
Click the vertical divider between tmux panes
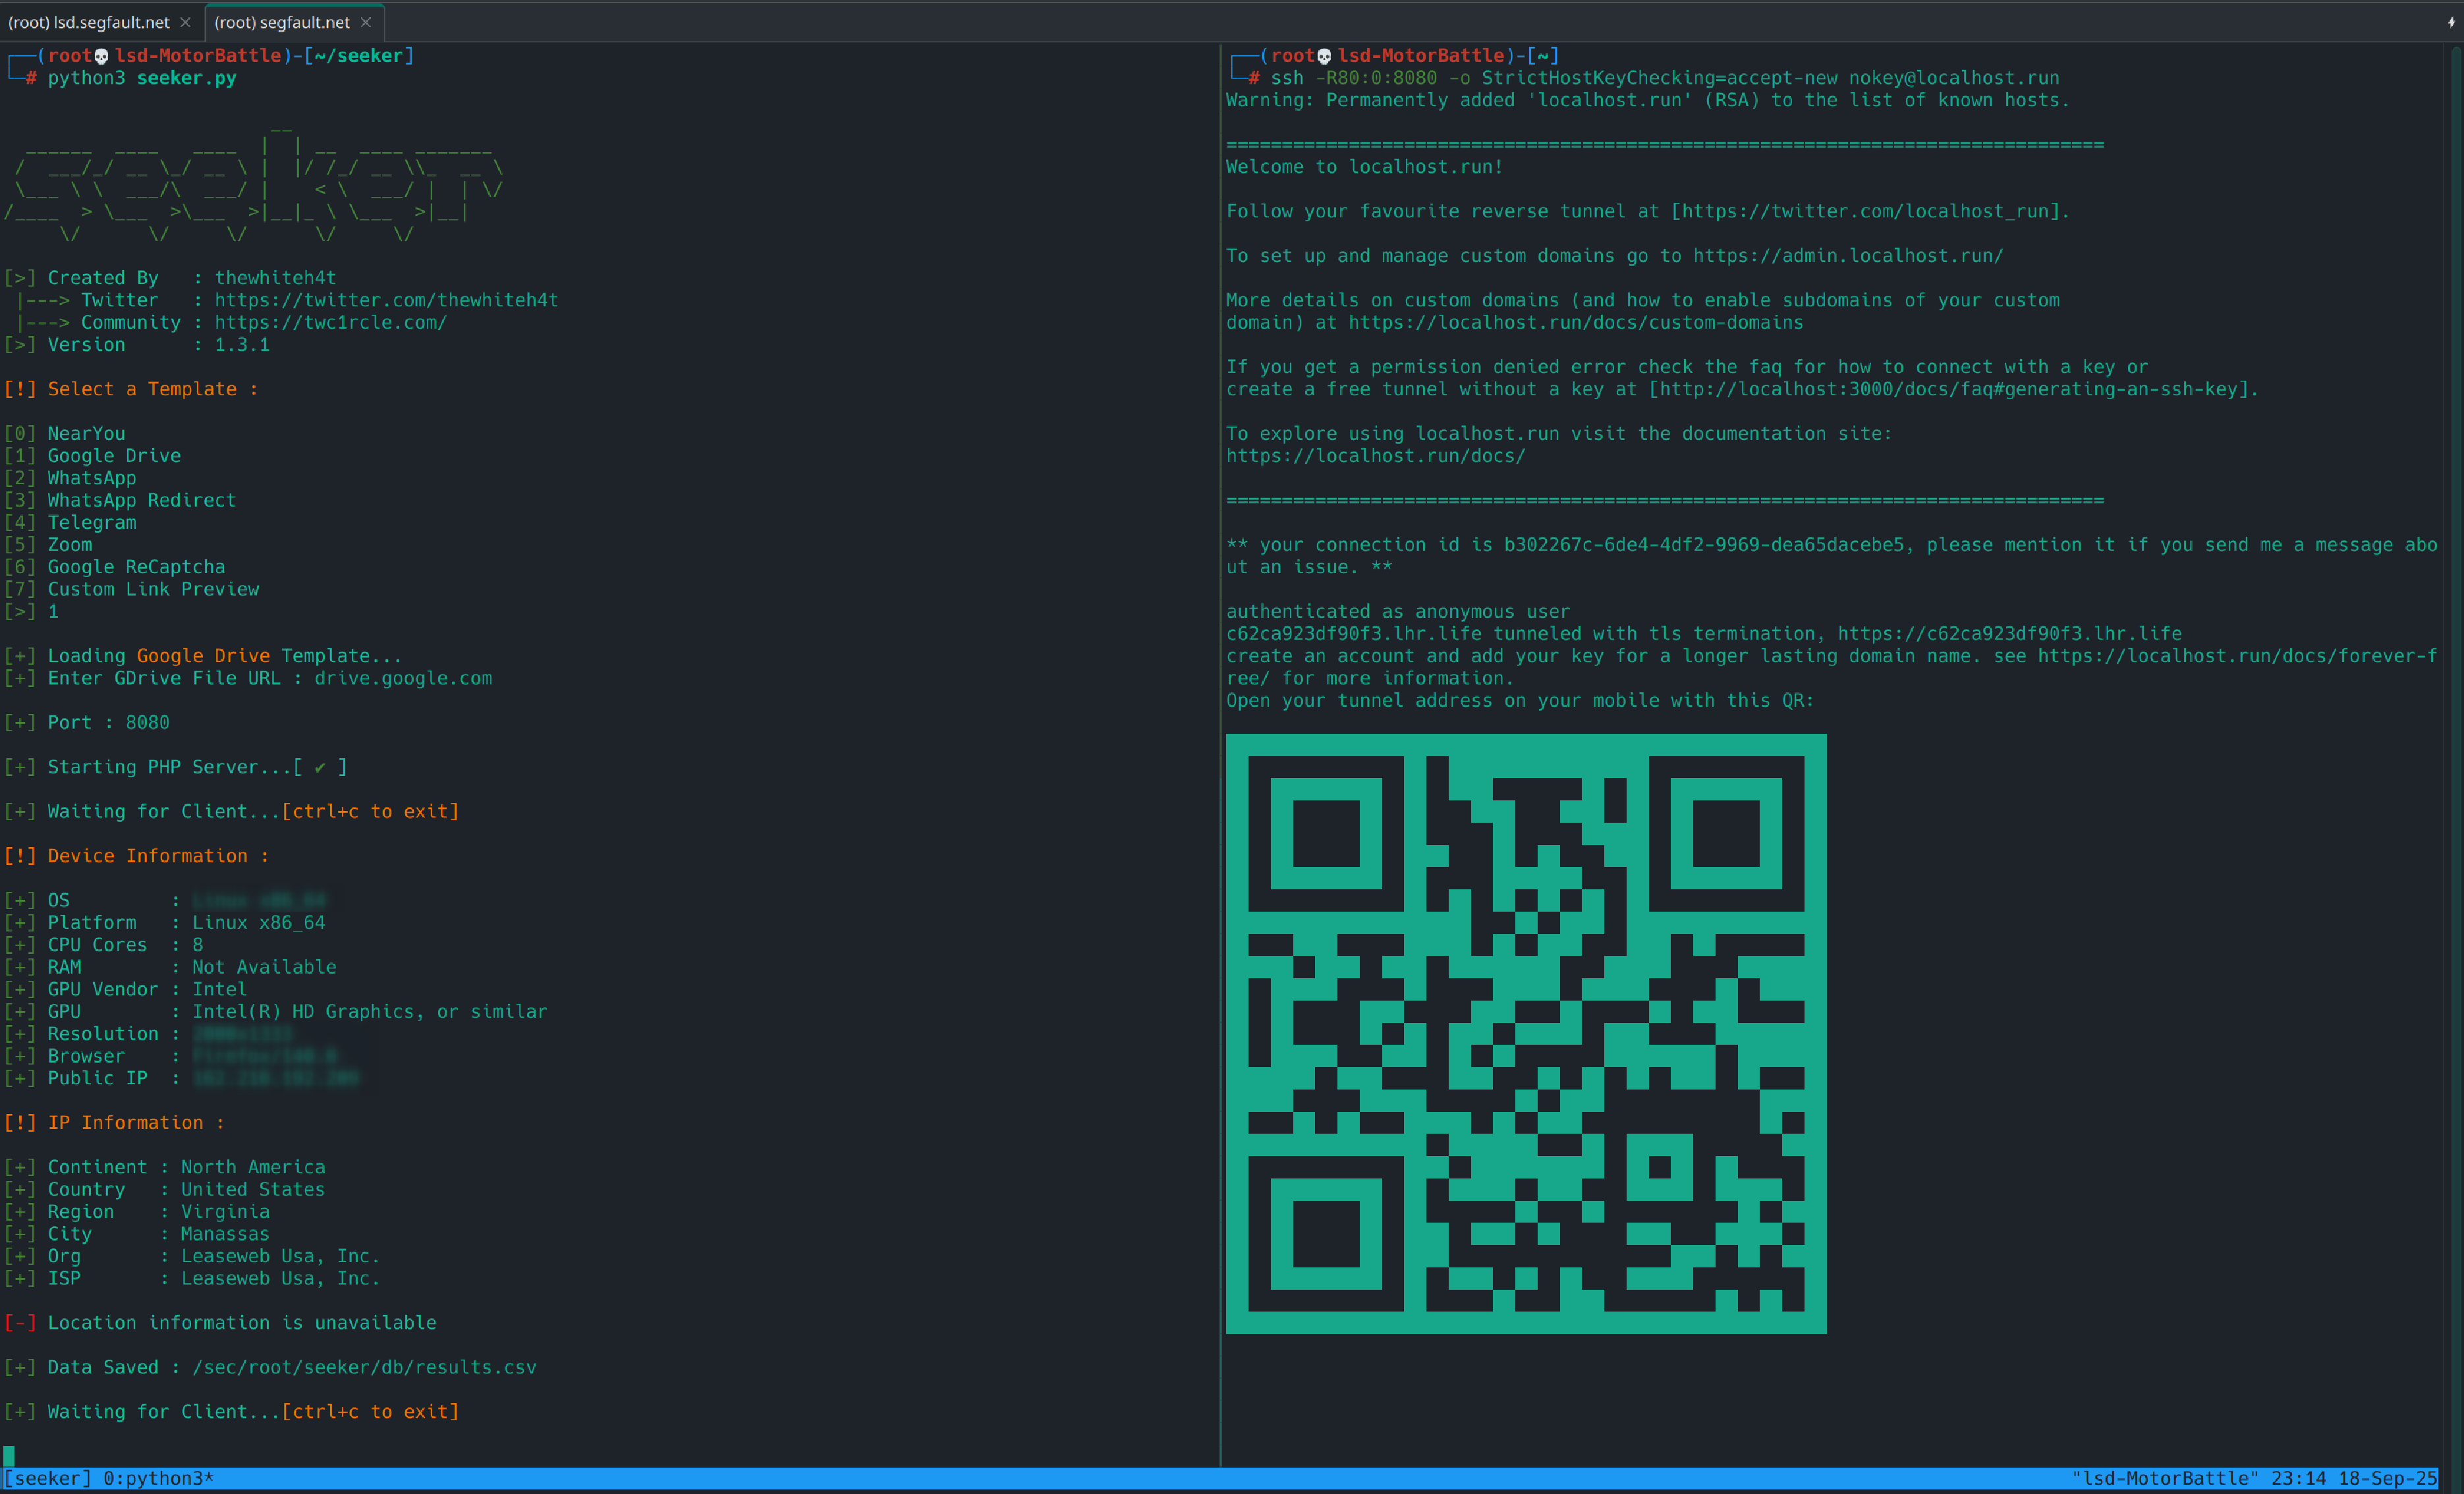[x=1220, y=750]
